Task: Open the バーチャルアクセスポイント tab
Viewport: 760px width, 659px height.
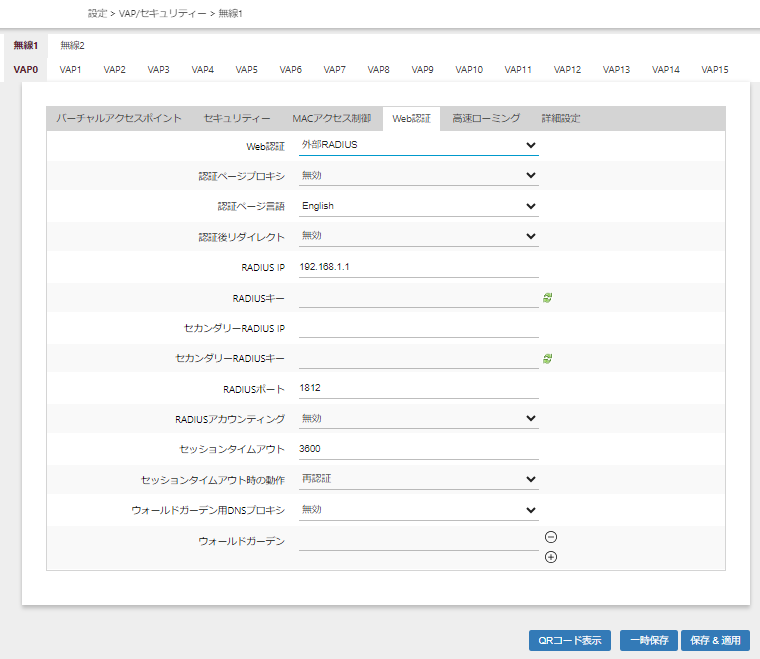Action: 119,119
